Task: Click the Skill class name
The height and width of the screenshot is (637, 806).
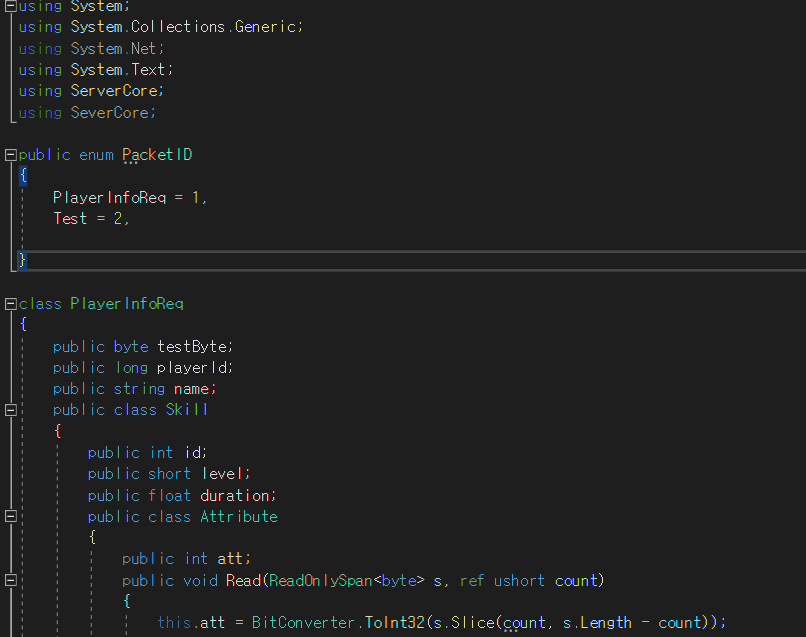Action: coord(187,410)
